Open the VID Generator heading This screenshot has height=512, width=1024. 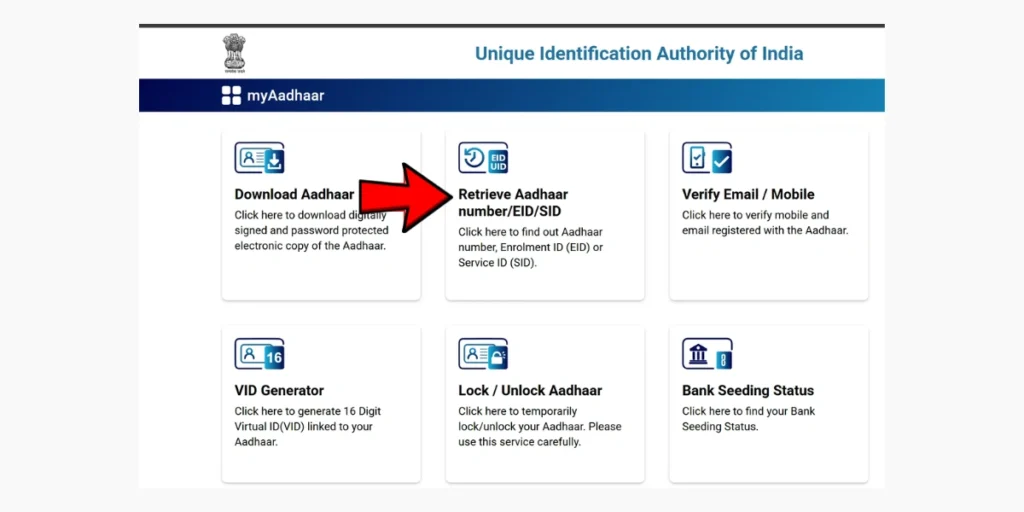click(279, 391)
